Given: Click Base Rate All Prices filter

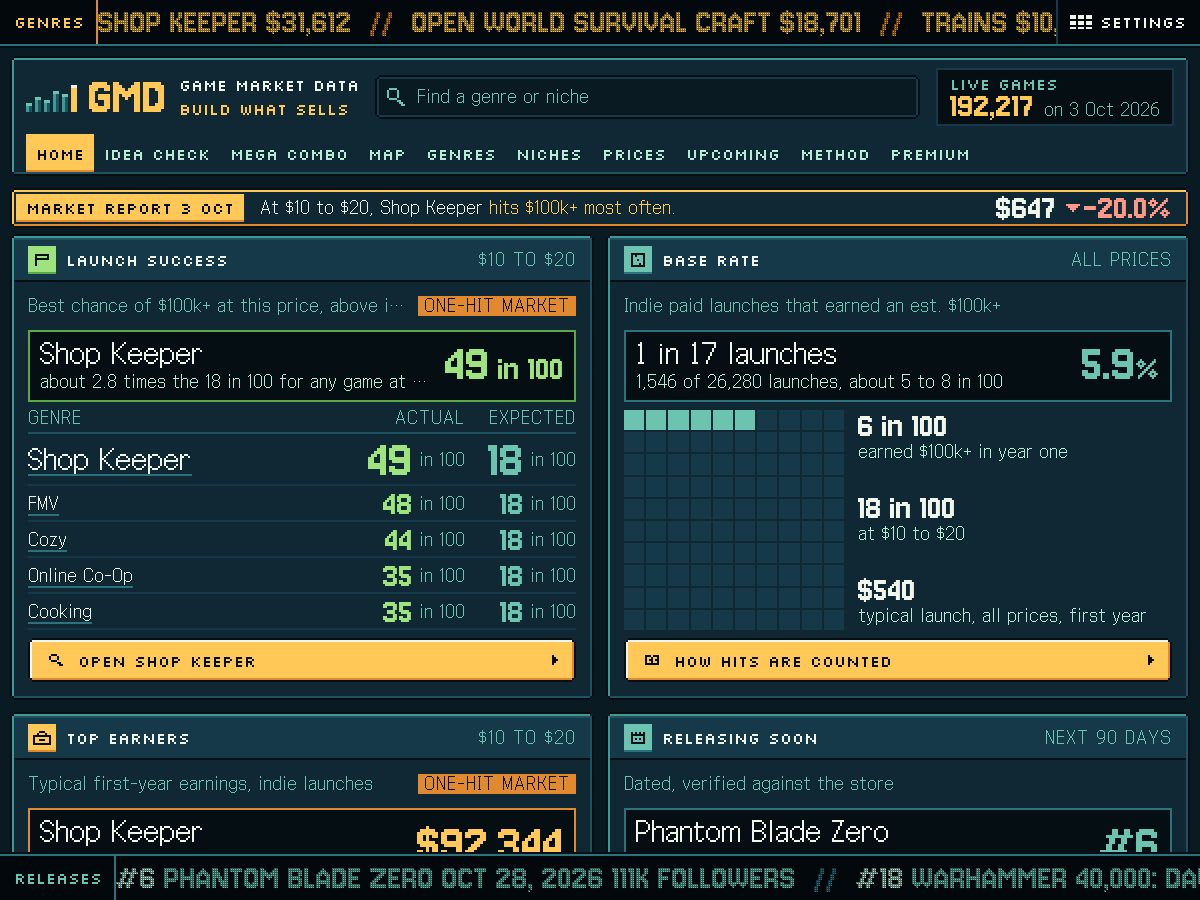Looking at the screenshot, I should tap(1121, 260).
